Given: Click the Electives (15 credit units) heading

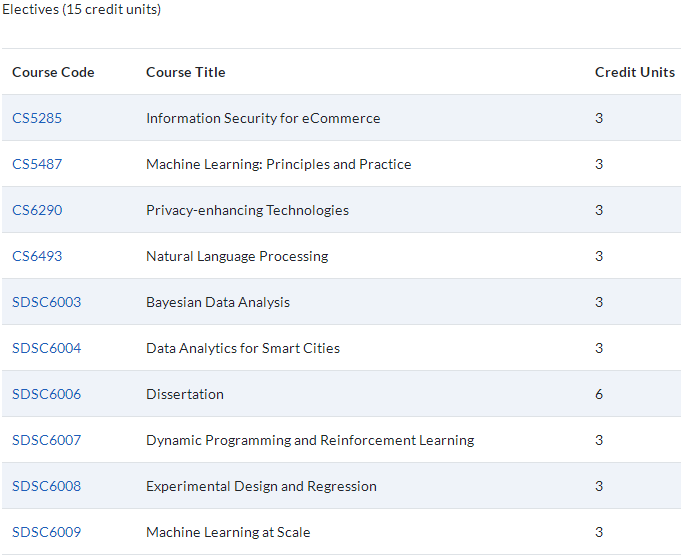Looking at the screenshot, I should (82, 10).
